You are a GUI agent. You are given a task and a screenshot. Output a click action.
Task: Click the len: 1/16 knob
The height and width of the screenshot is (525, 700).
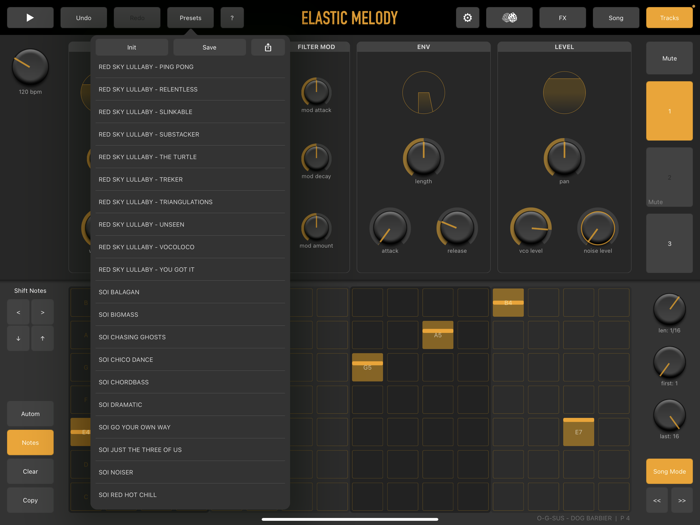coord(670,309)
